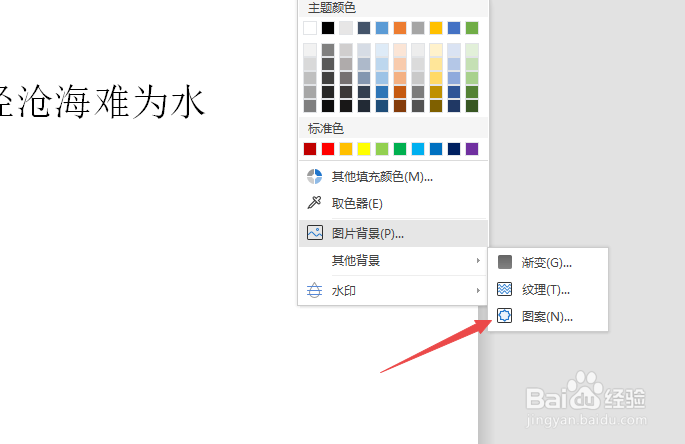Open the 其他背景 submenu entry
The image size is (685, 444).
click(393, 260)
